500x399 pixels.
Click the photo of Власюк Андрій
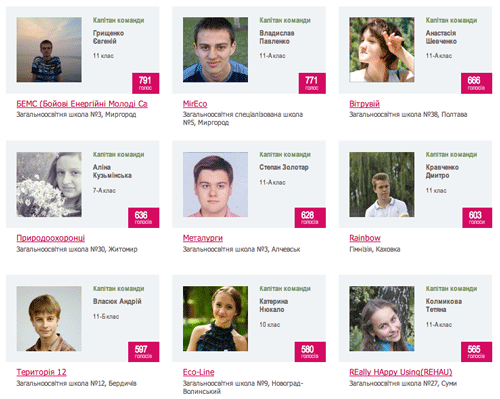pyautogui.click(x=49, y=318)
